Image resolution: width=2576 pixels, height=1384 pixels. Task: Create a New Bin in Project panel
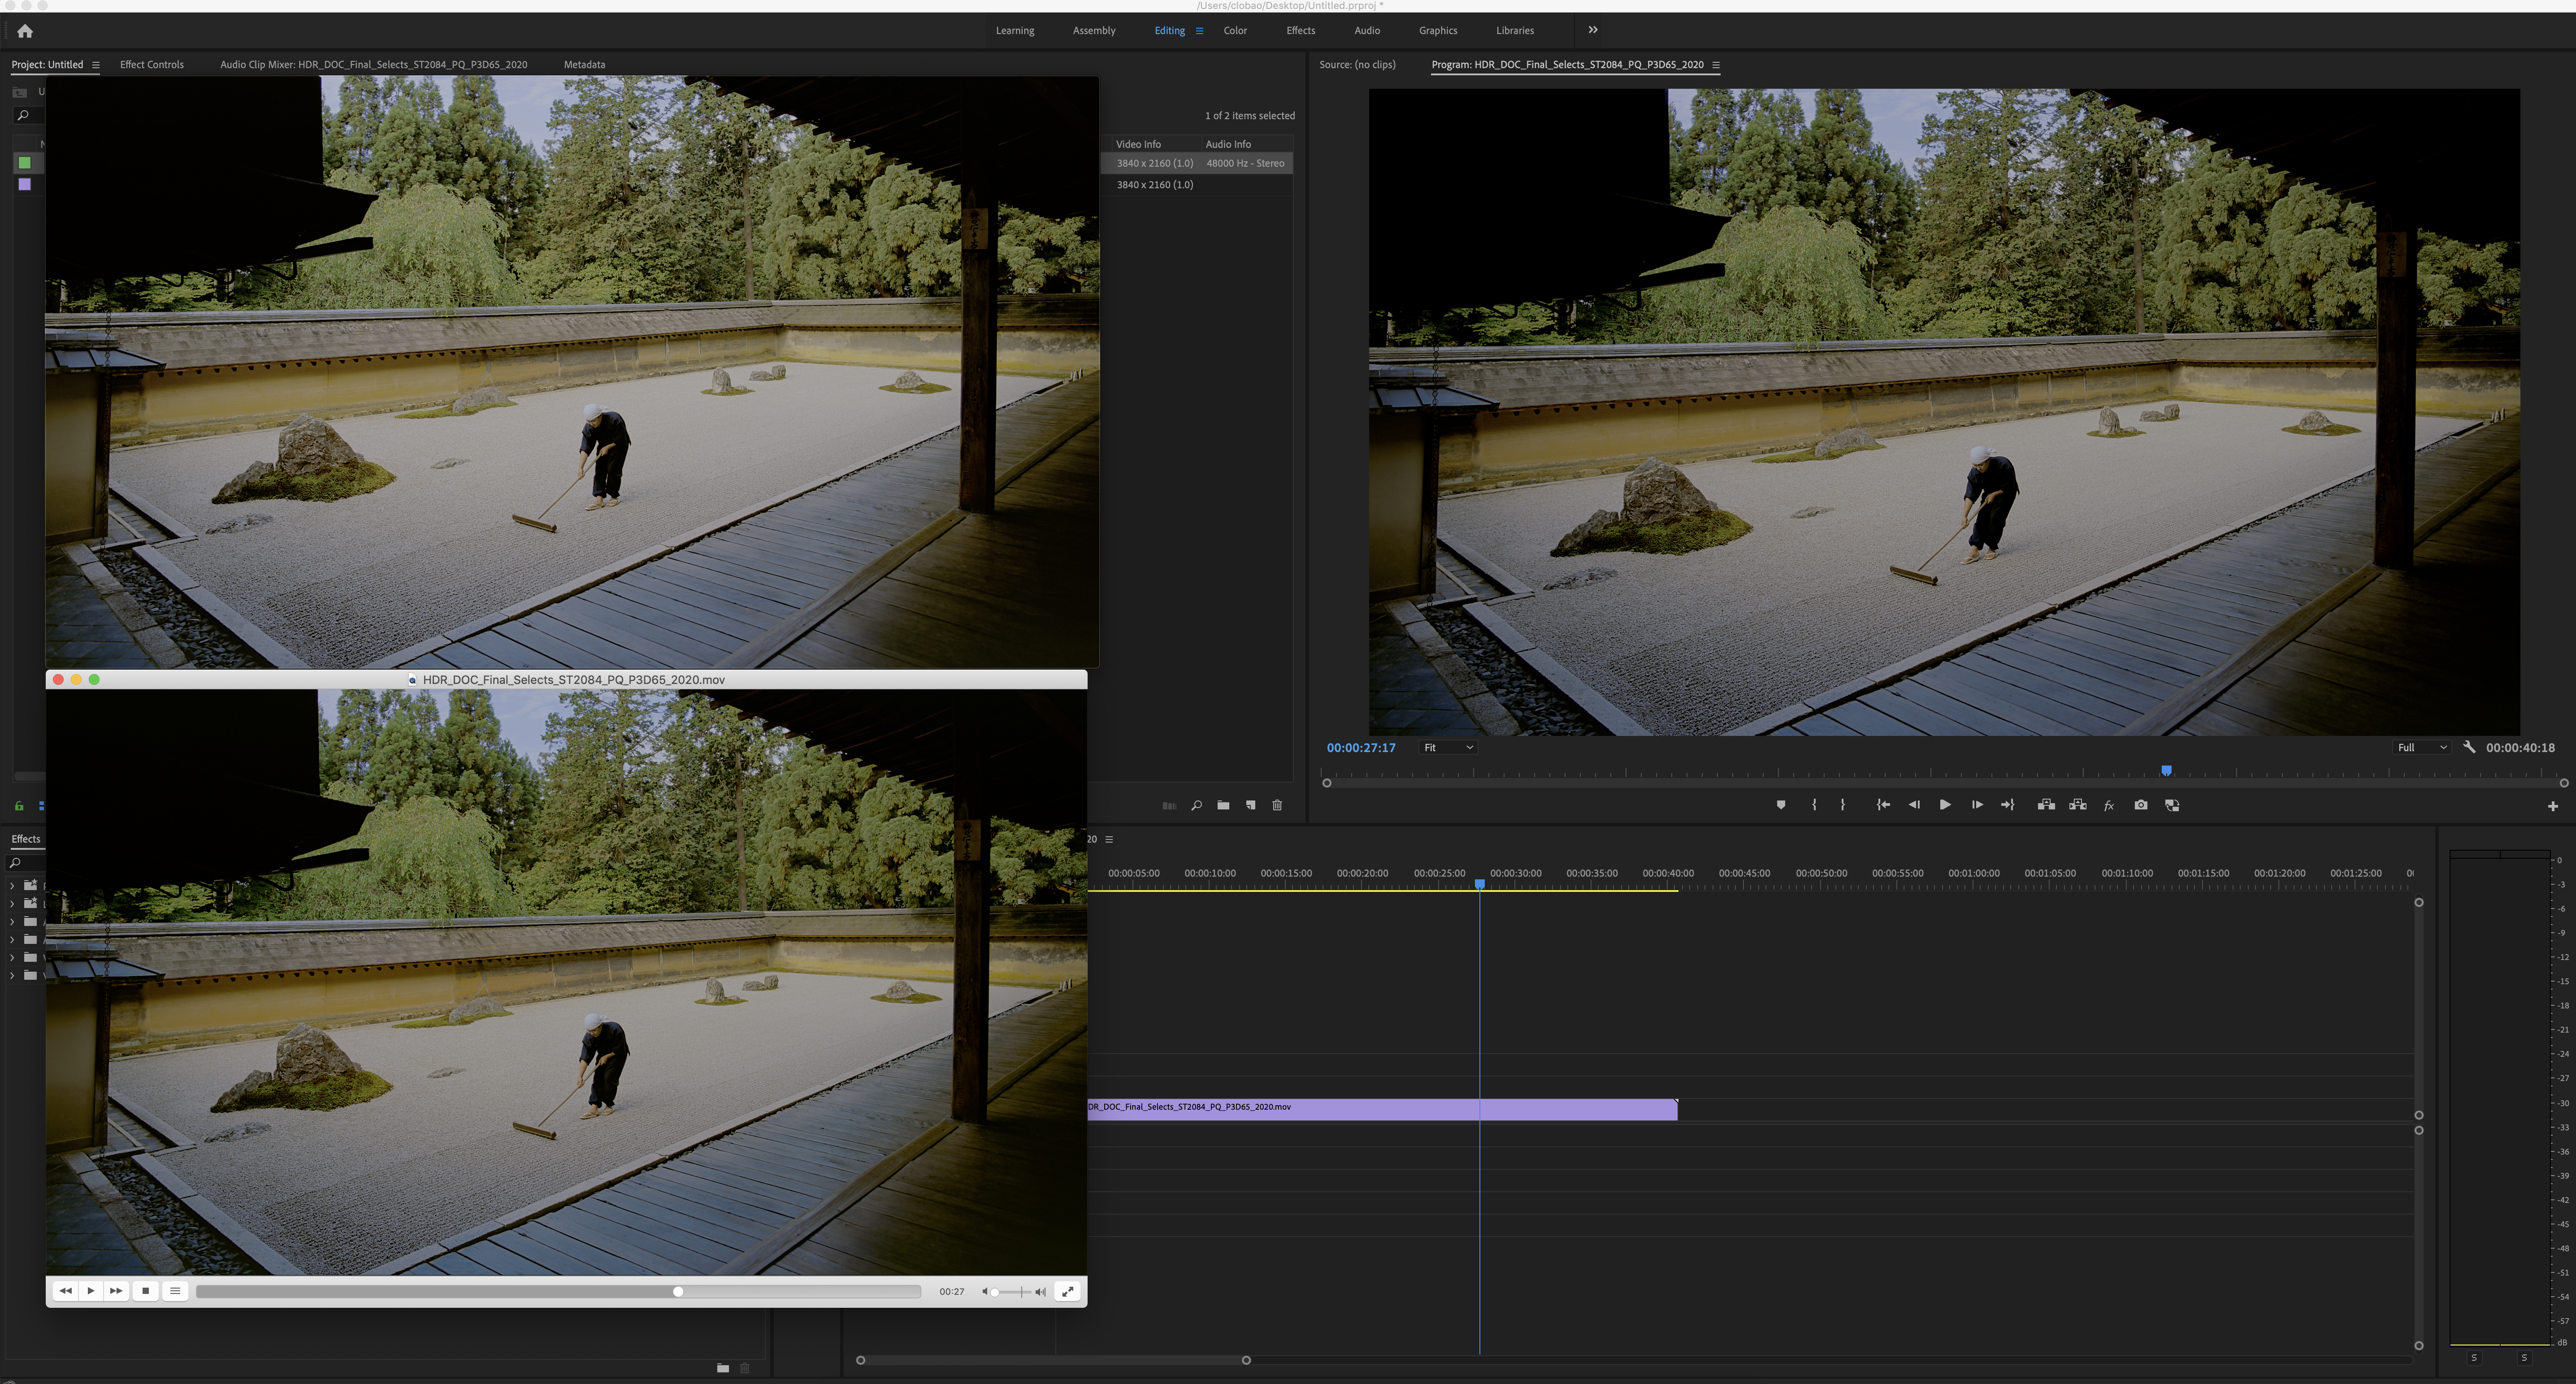[1223, 806]
